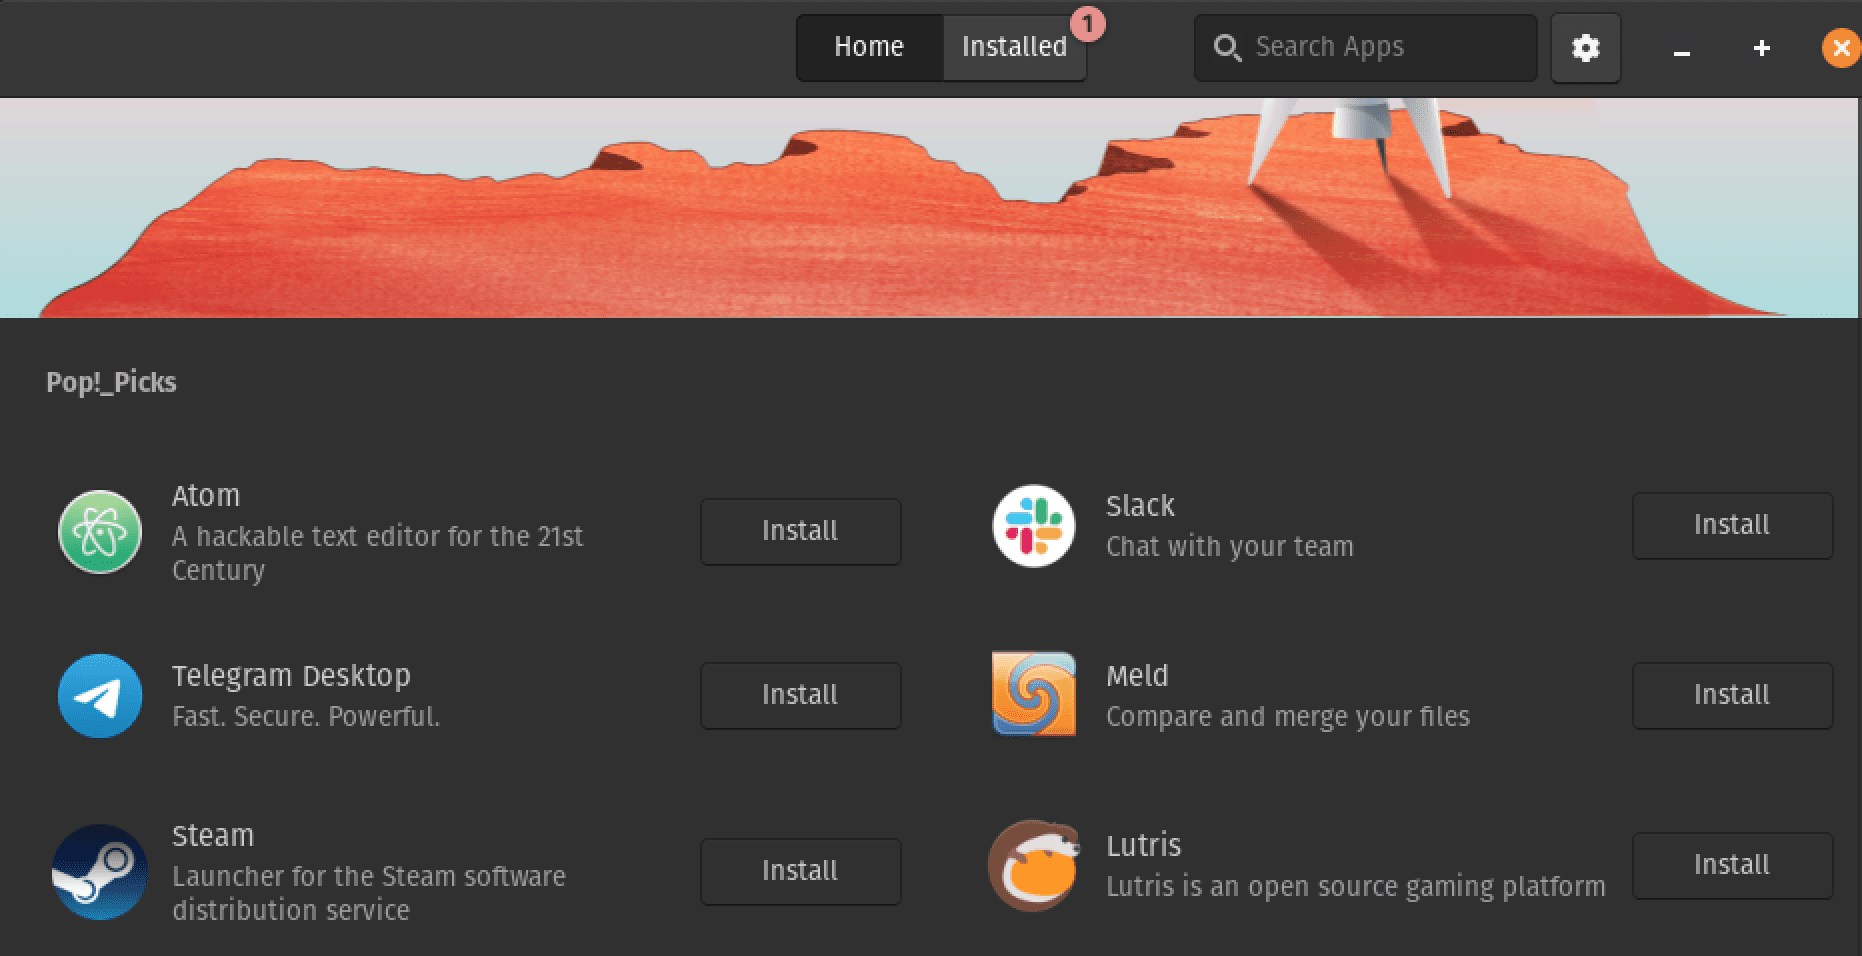Open the Steam app icon

point(99,871)
